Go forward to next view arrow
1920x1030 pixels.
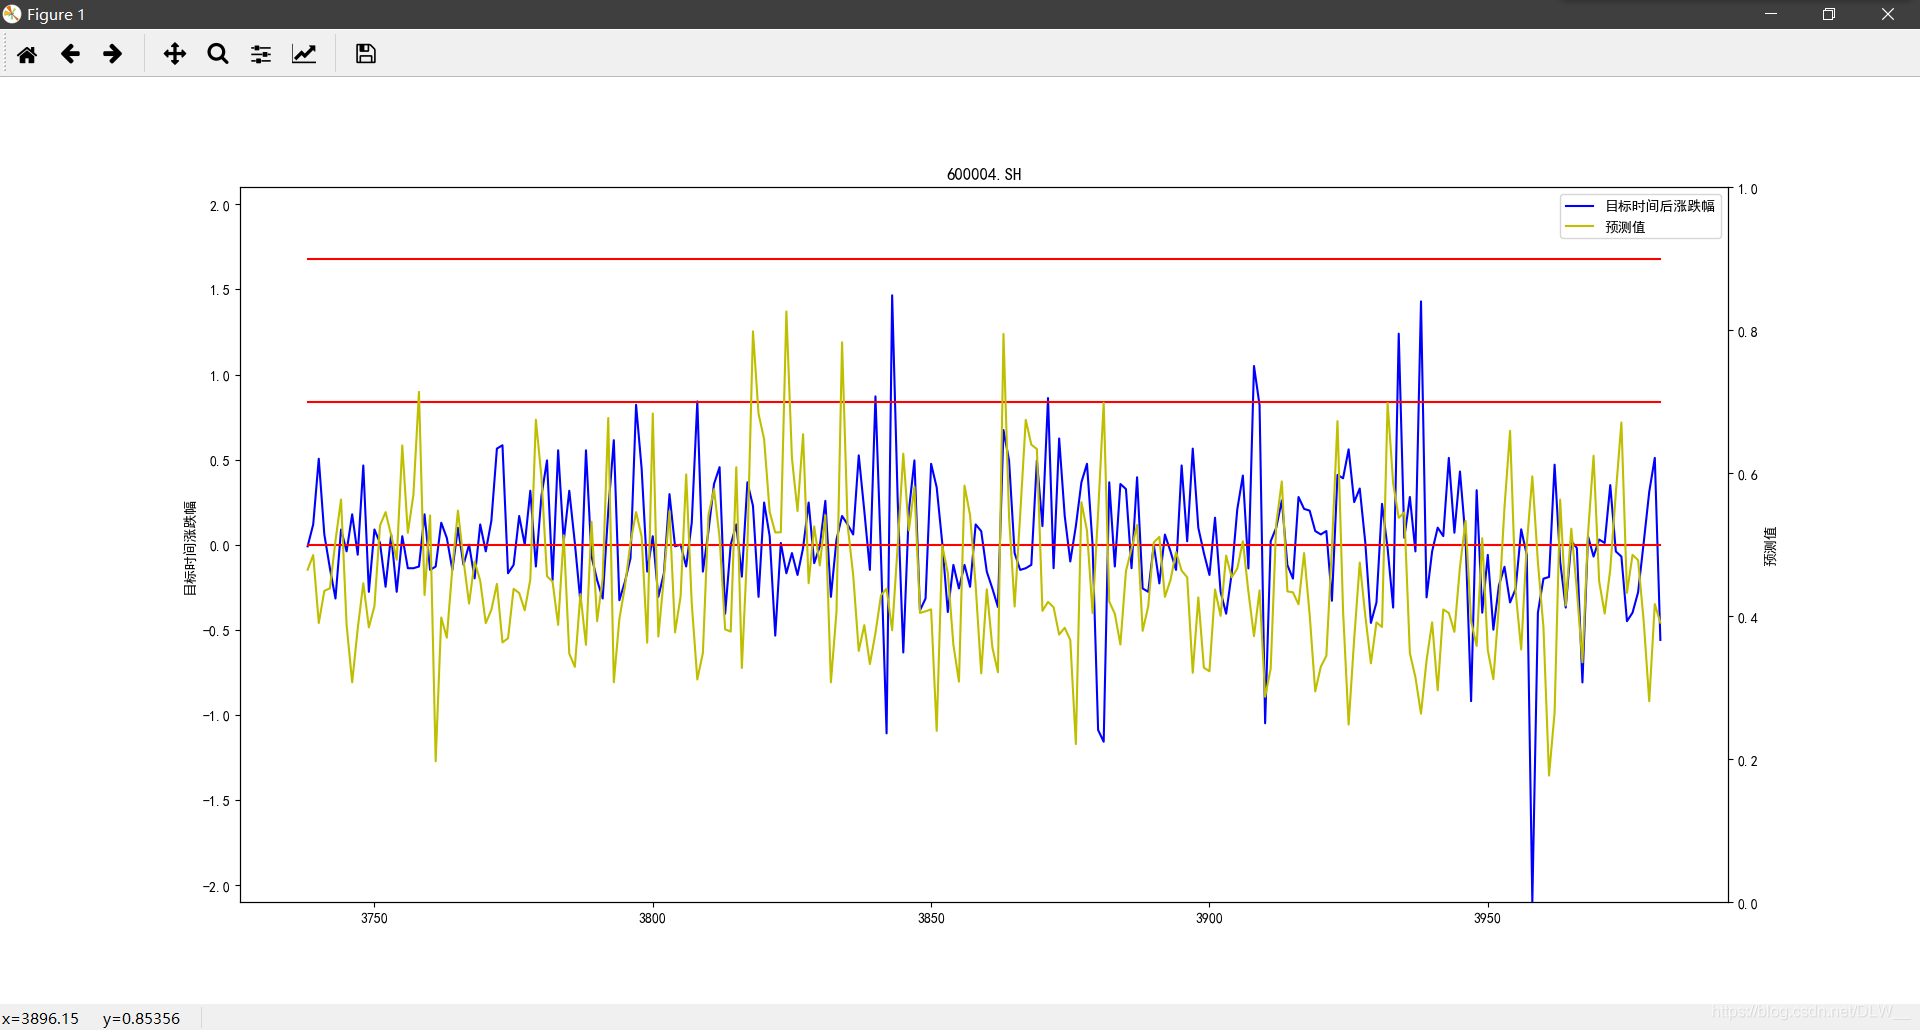[113, 54]
